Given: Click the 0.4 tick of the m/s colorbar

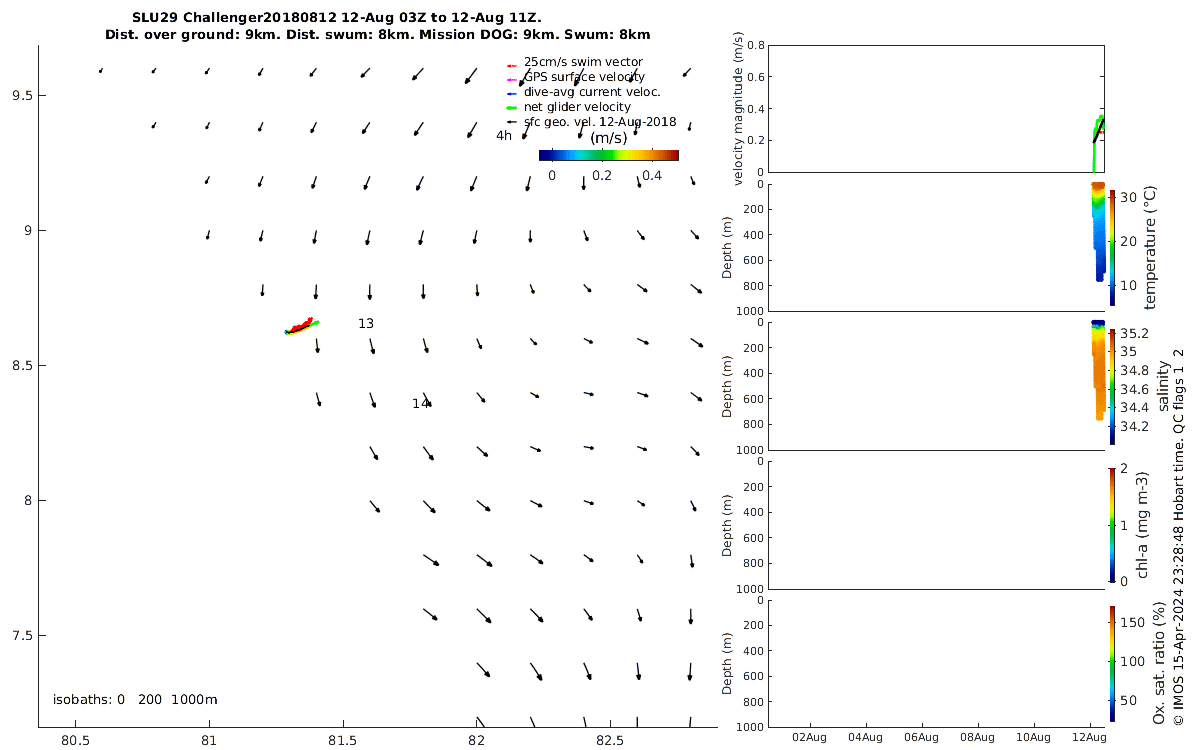Looking at the screenshot, I should pos(652,176).
